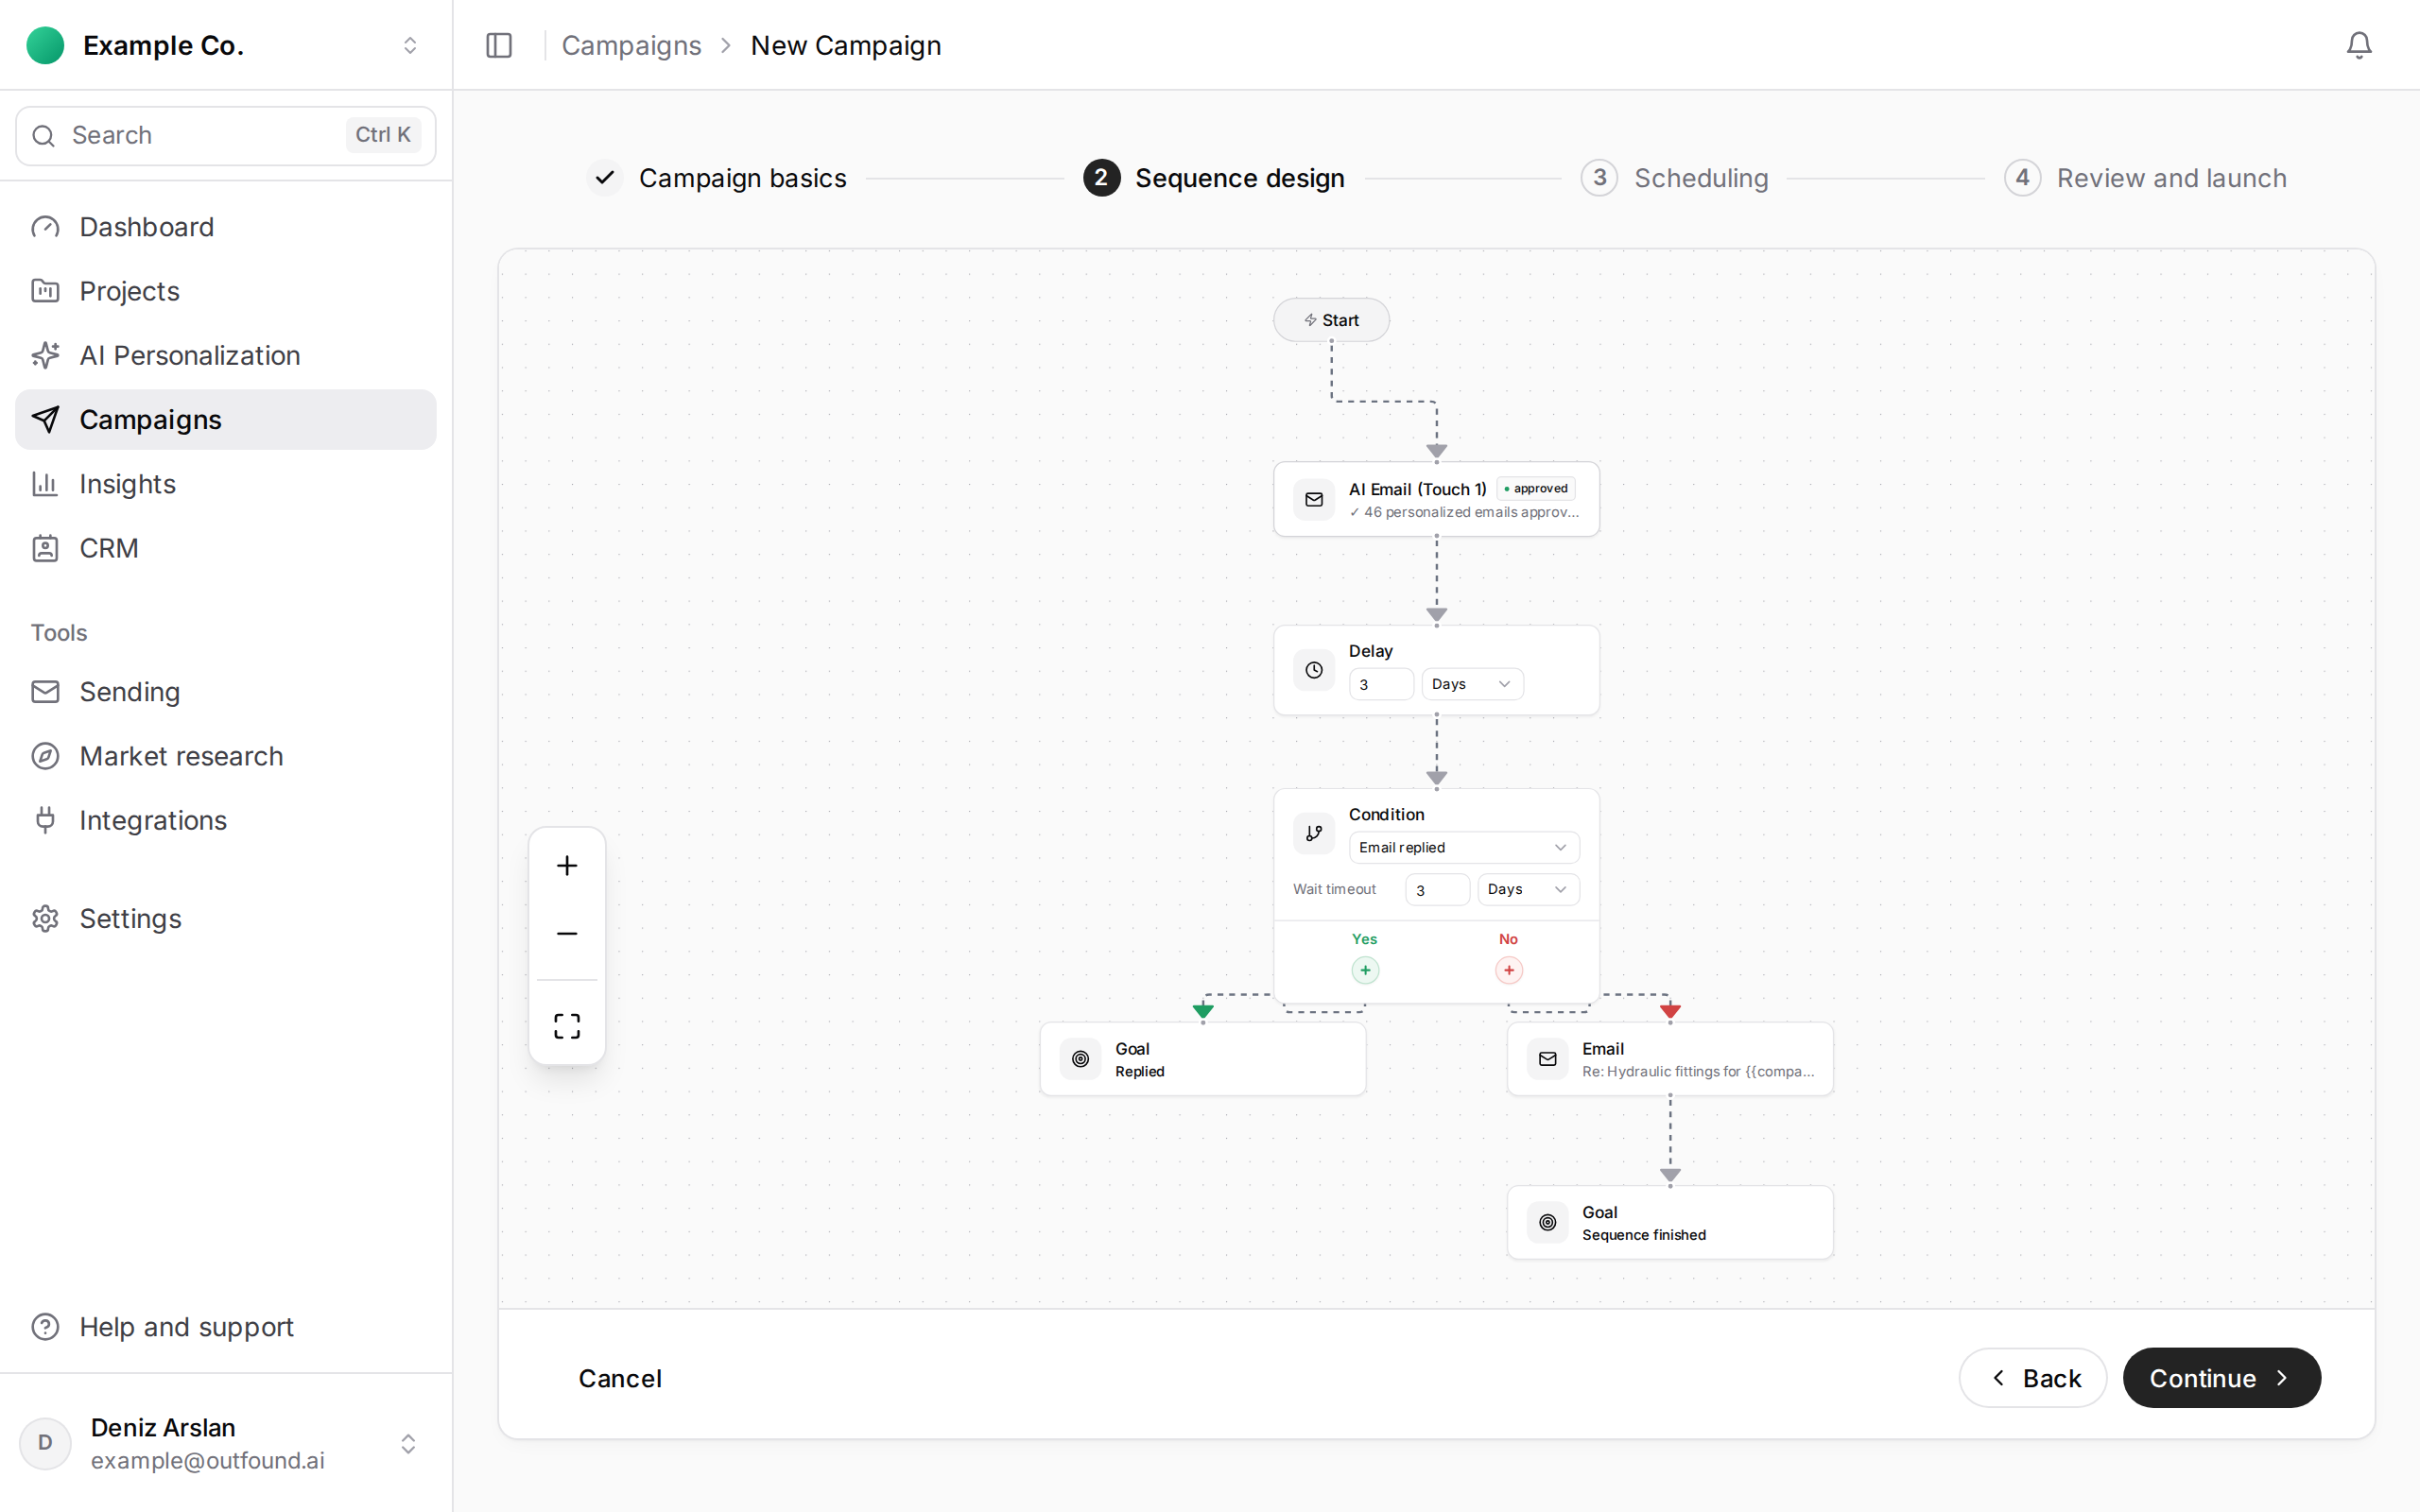Go to AI Personalization
This screenshot has height=1512, width=2420.
coord(226,355)
